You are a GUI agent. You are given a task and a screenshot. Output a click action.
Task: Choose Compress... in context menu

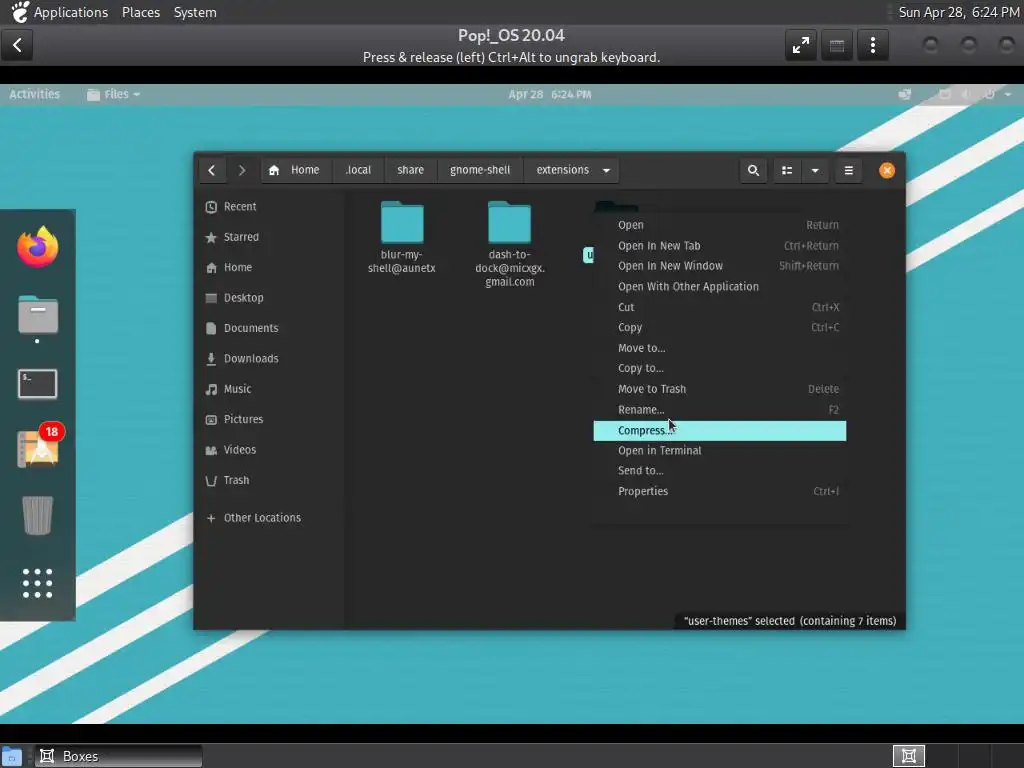tap(720, 431)
